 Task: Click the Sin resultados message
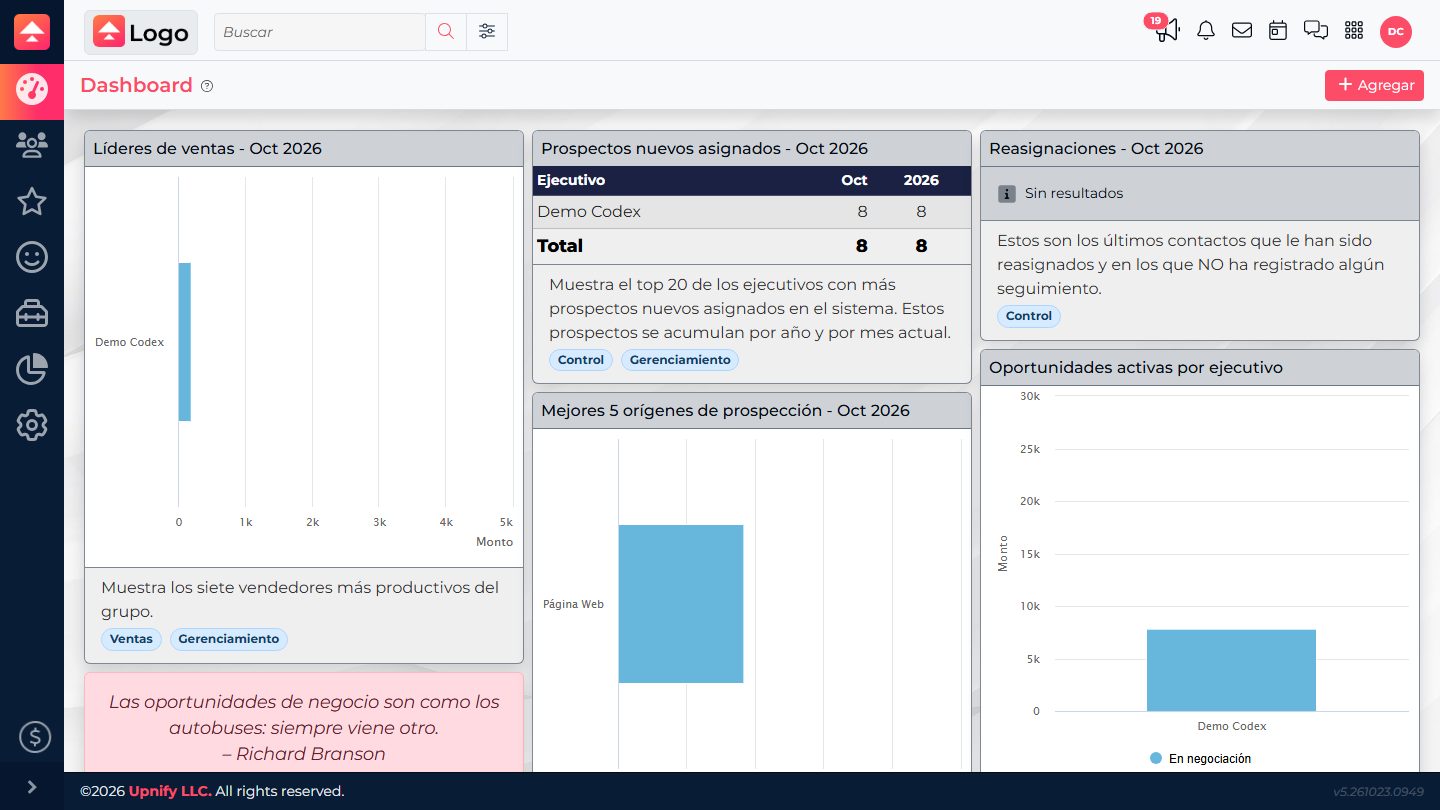1074,193
